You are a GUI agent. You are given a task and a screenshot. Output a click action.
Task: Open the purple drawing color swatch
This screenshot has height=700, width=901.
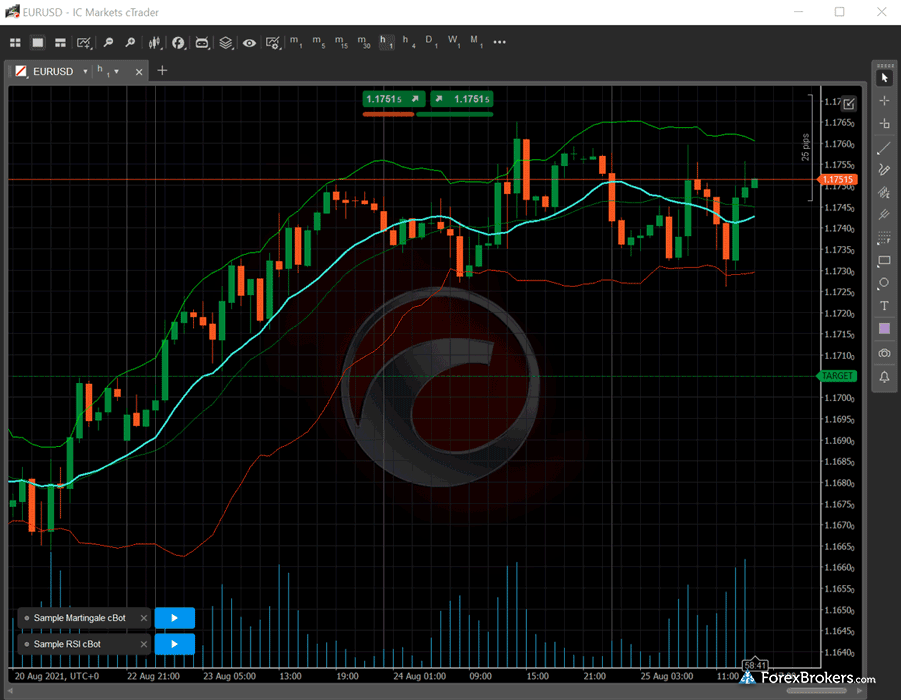tap(884, 329)
